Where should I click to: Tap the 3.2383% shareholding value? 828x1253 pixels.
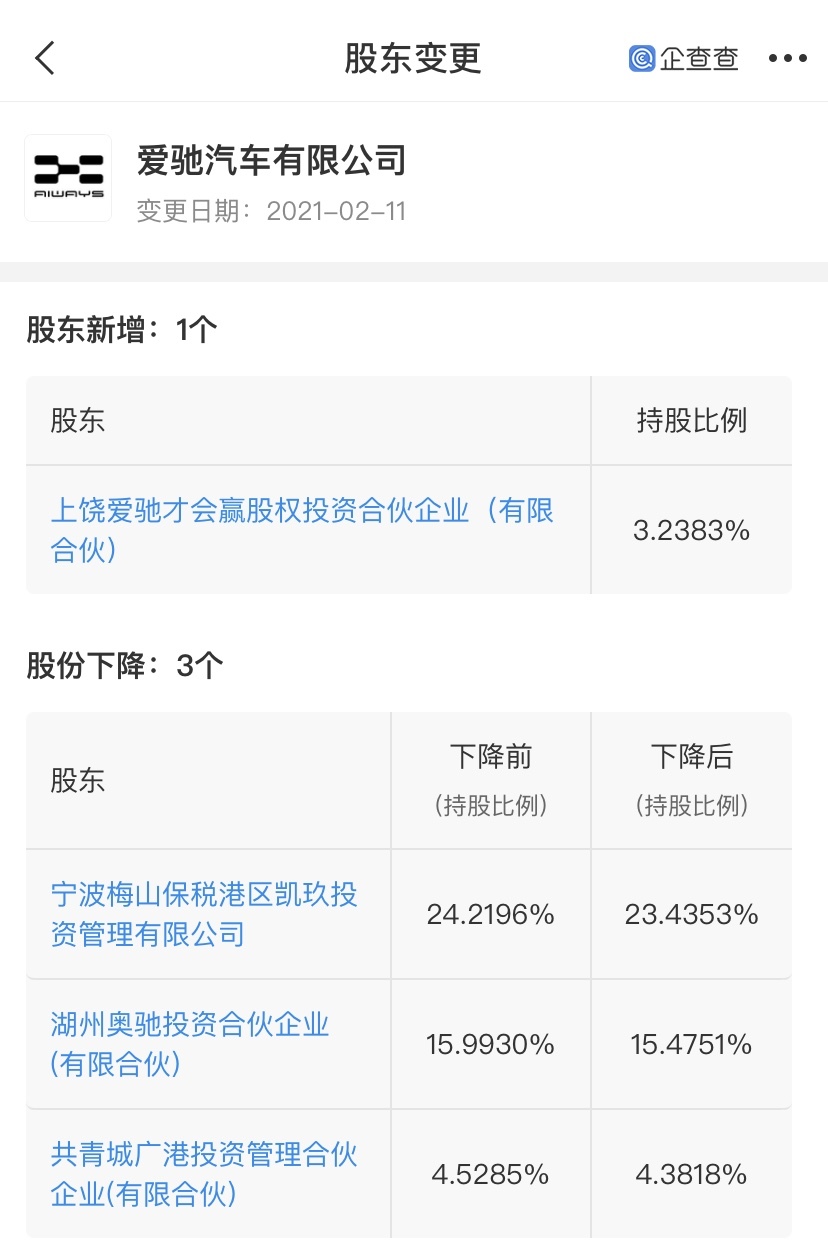point(691,530)
